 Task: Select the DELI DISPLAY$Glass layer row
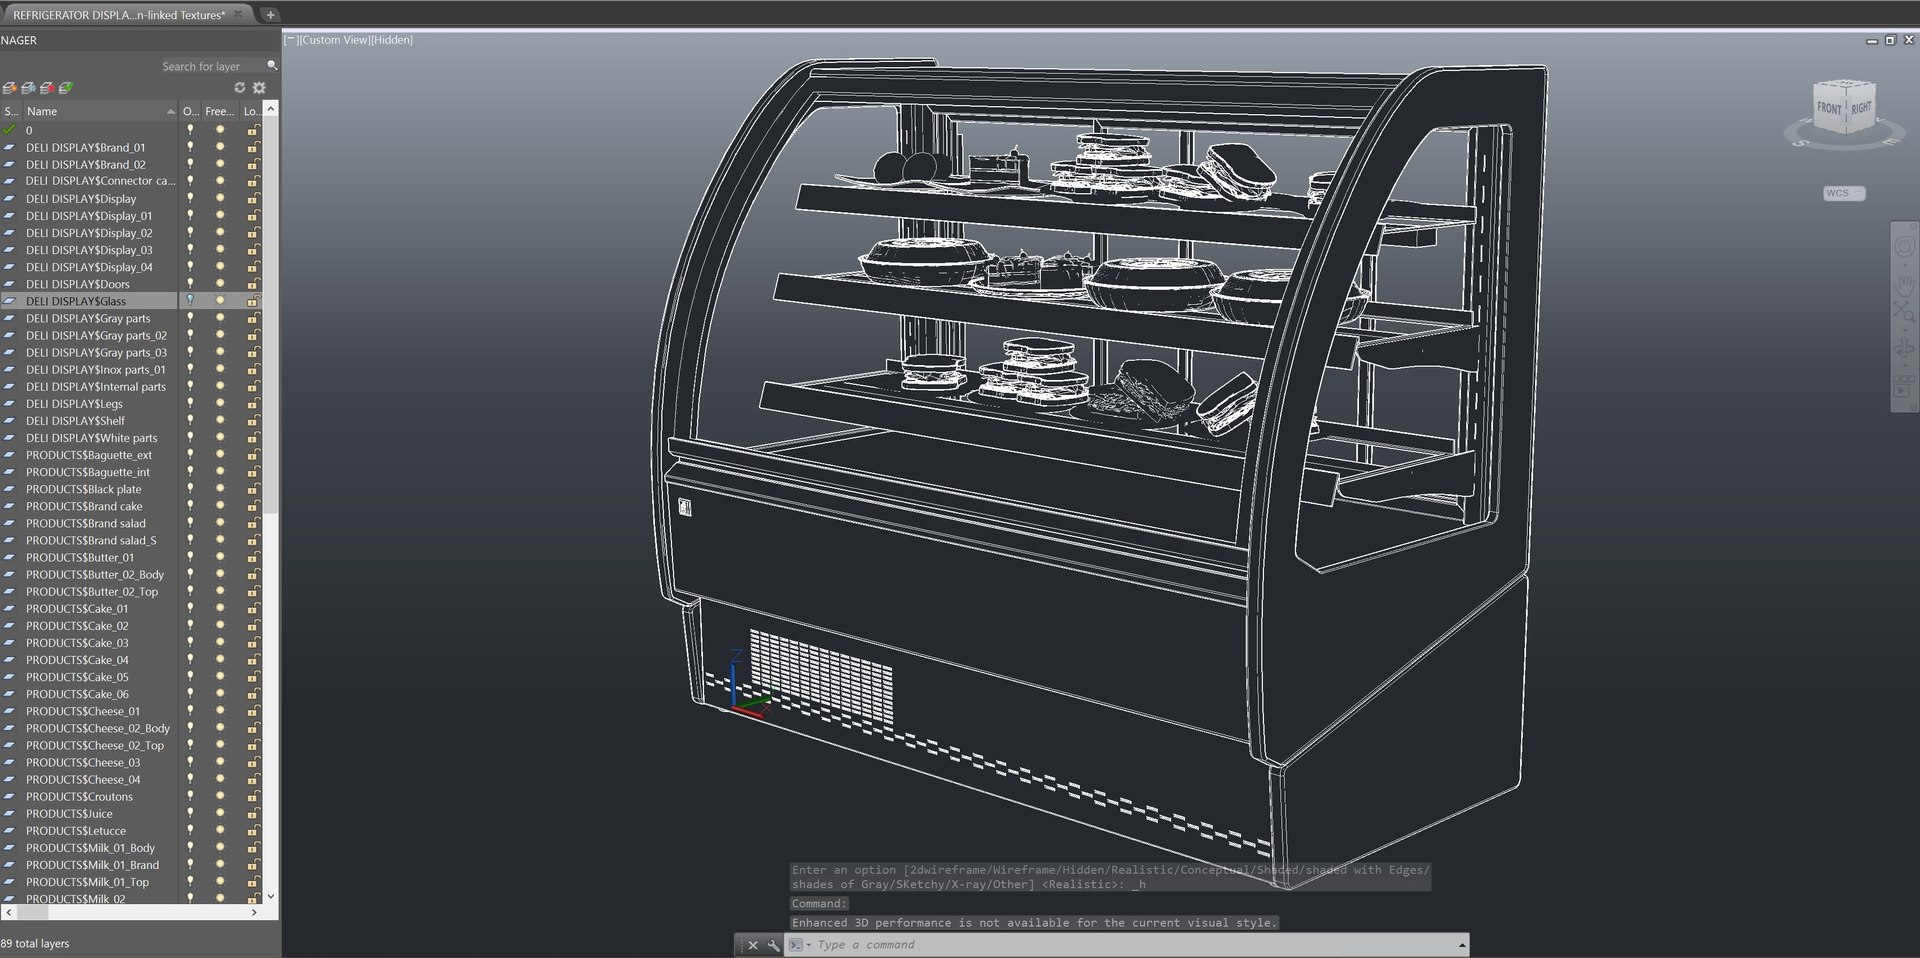(131, 300)
